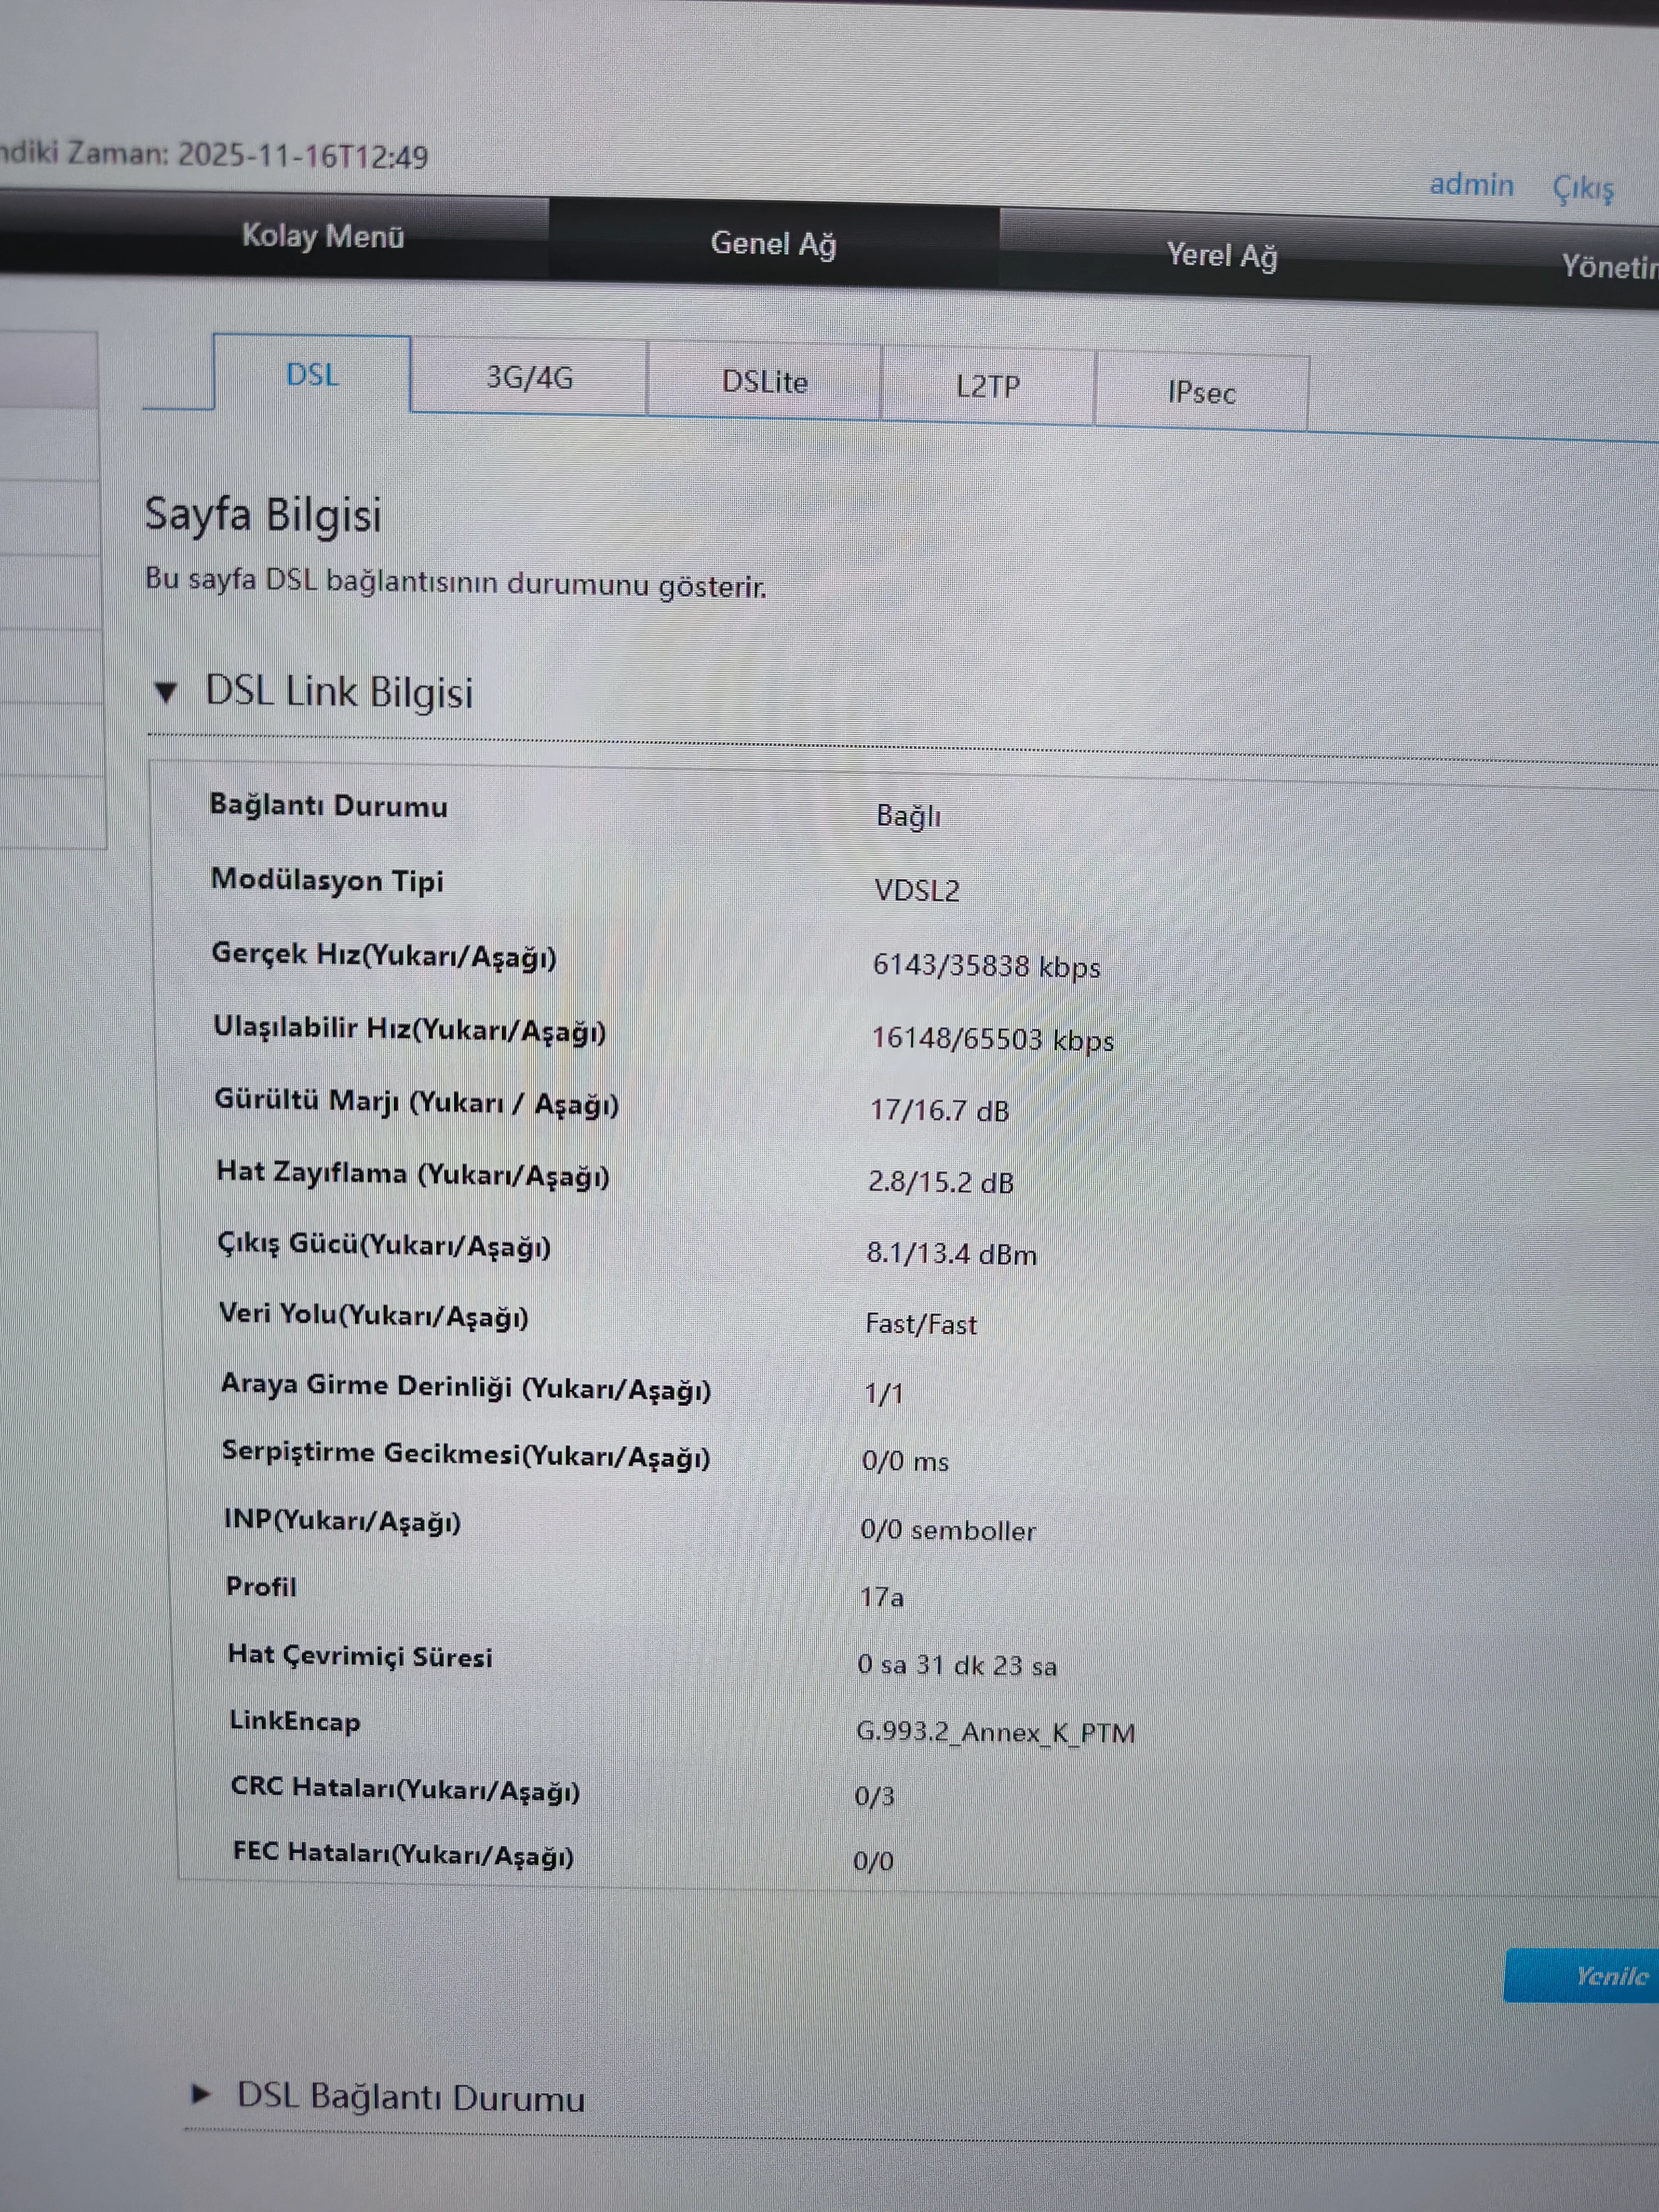
Task: Click the Sayfa Bilgisi heading
Action: [x=263, y=515]
